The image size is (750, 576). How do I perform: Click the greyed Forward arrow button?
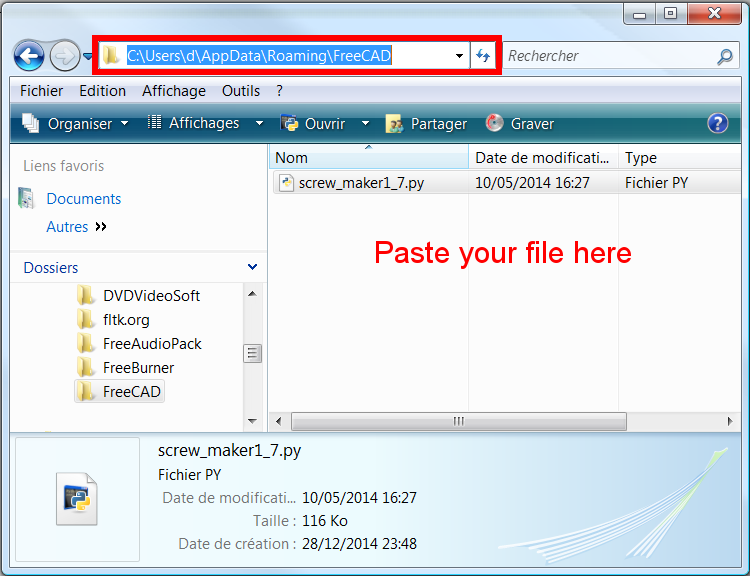[x=65, y=56]
